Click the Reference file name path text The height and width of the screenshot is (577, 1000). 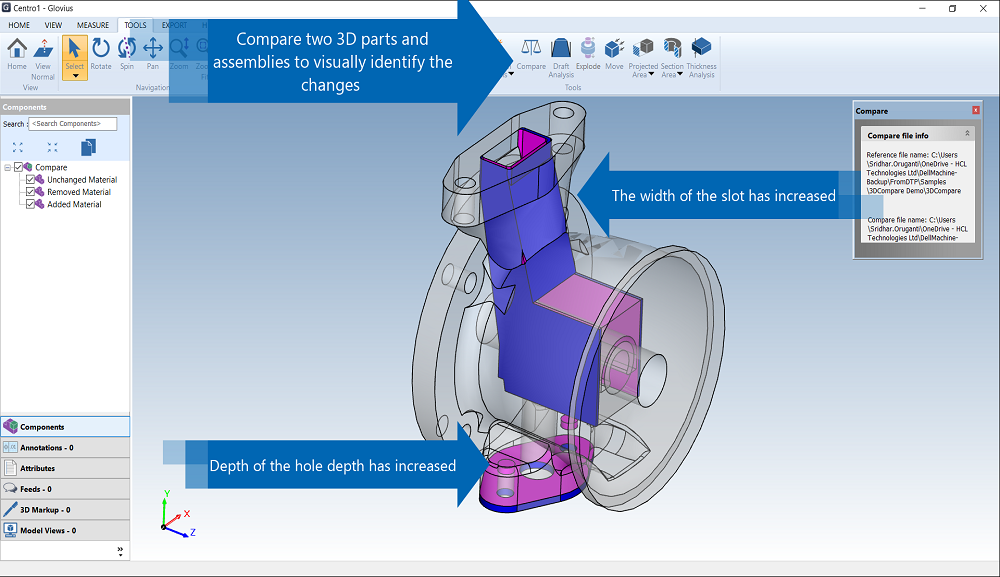click(916, 173)
